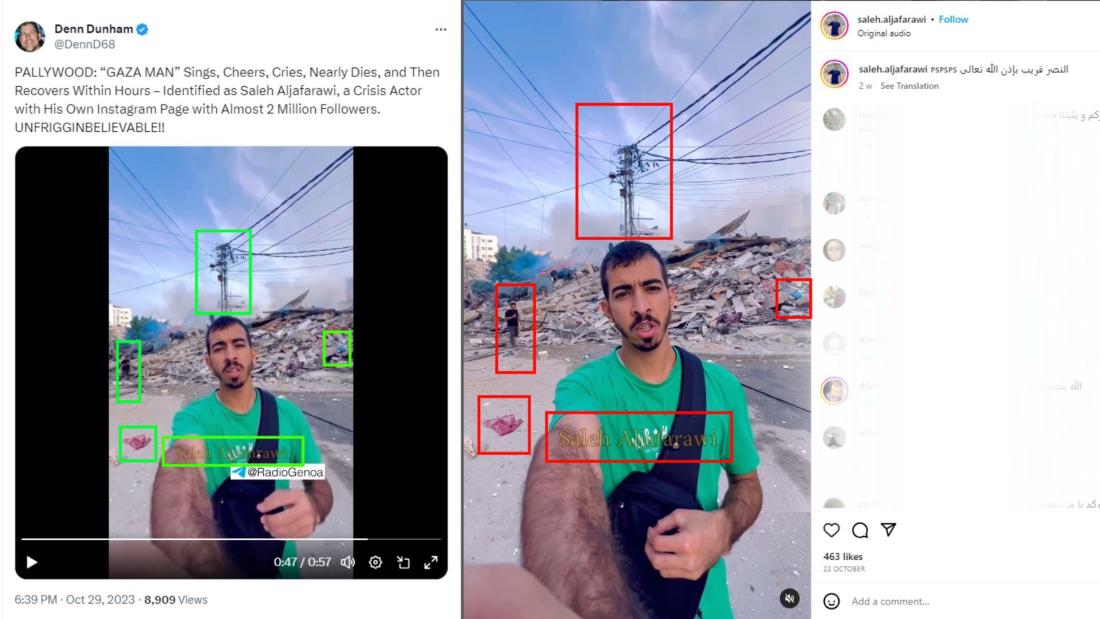The width and height of the screenshot is (1100, 619).
Task: Share the post via paper-plane icon
Action: pos(888,530)
